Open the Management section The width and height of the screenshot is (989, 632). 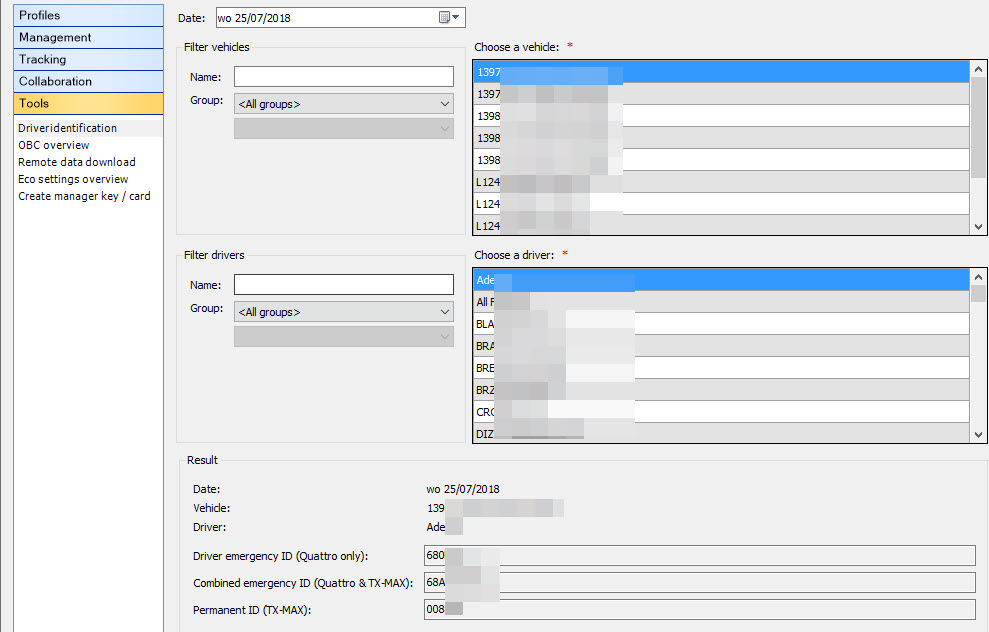pyautogui.click(x=89, y=37)
